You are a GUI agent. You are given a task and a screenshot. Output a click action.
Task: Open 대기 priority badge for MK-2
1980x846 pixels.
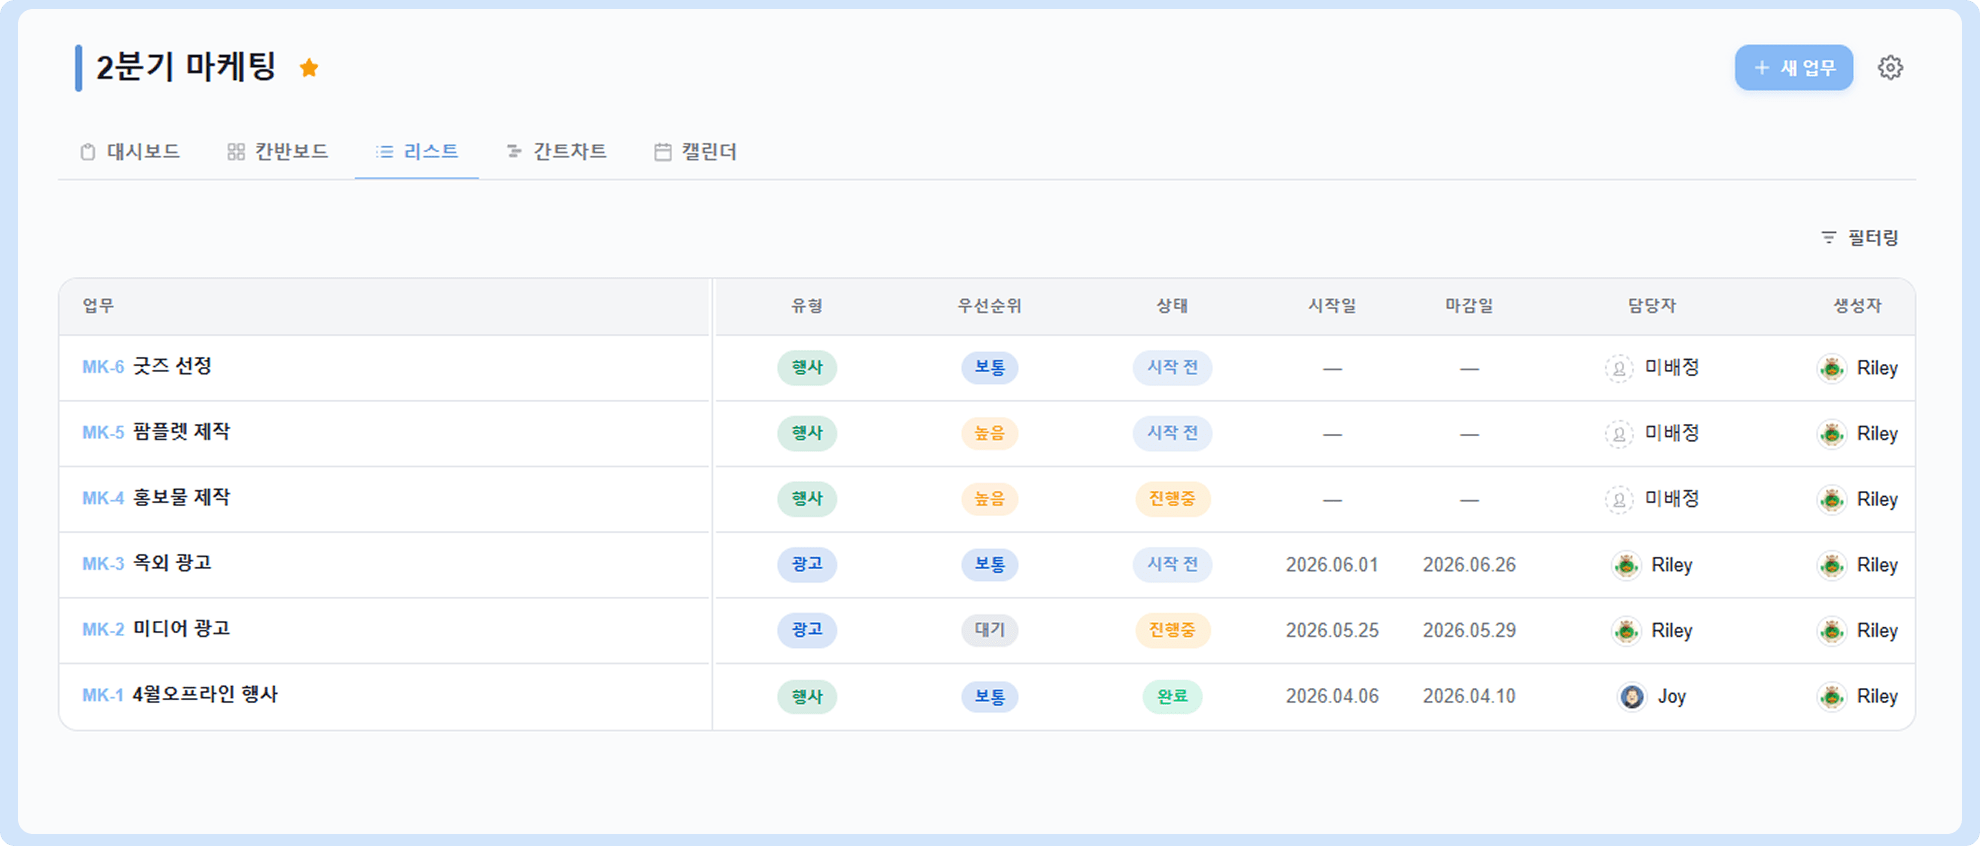click(990, 630)
